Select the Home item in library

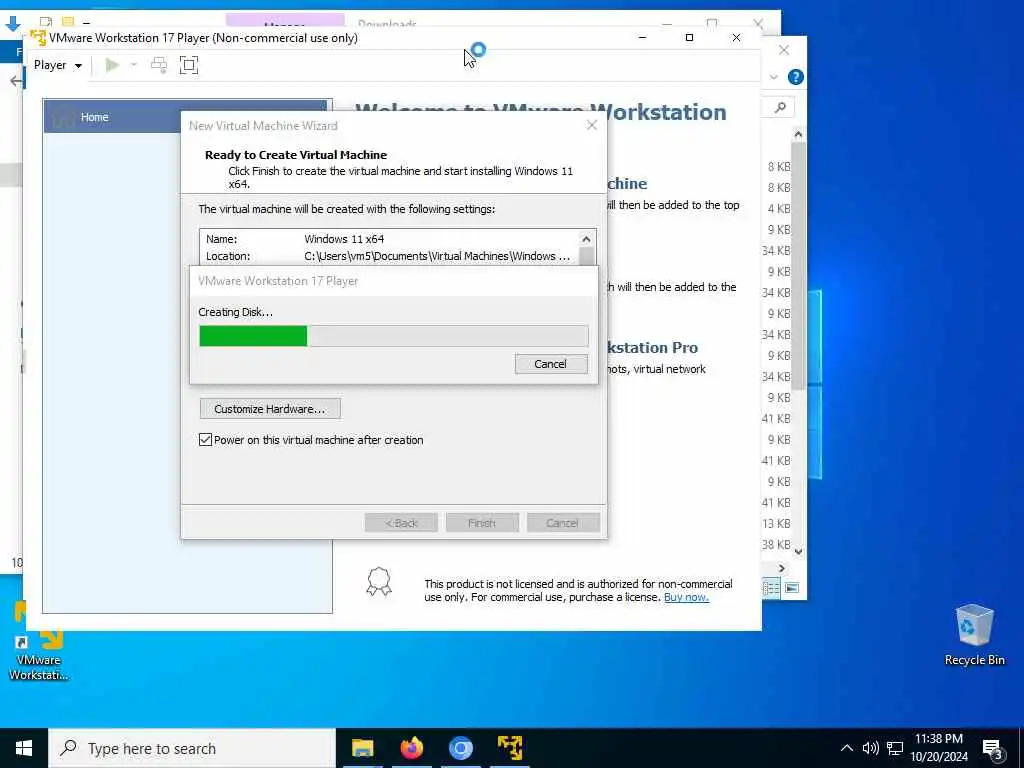pos(185,117)
